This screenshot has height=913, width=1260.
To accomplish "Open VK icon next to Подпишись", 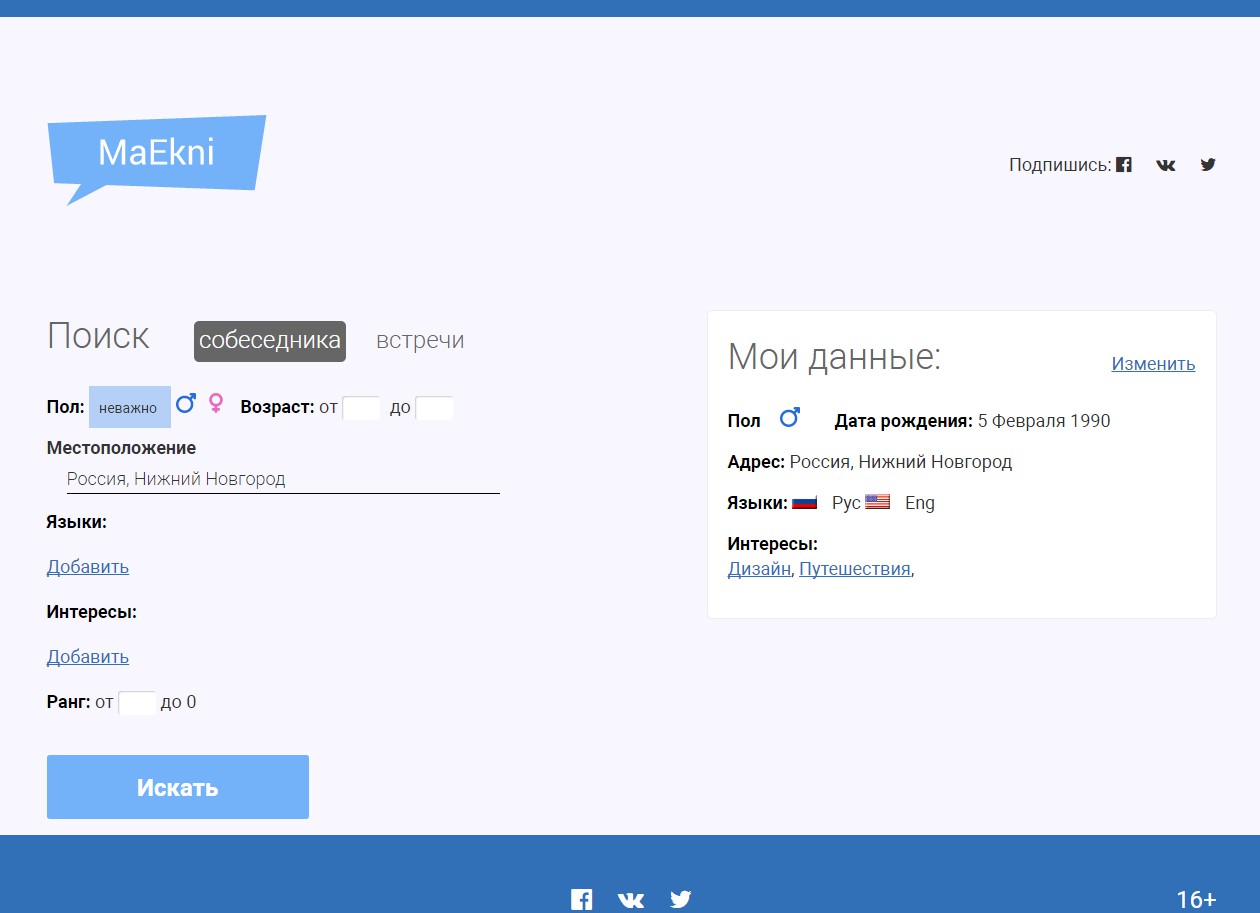I will click(1166, 165).
